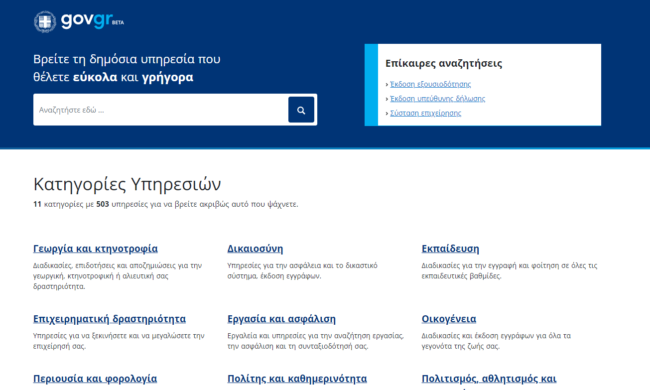Open the 'Εκπαίδευση' category

(450, 249)
